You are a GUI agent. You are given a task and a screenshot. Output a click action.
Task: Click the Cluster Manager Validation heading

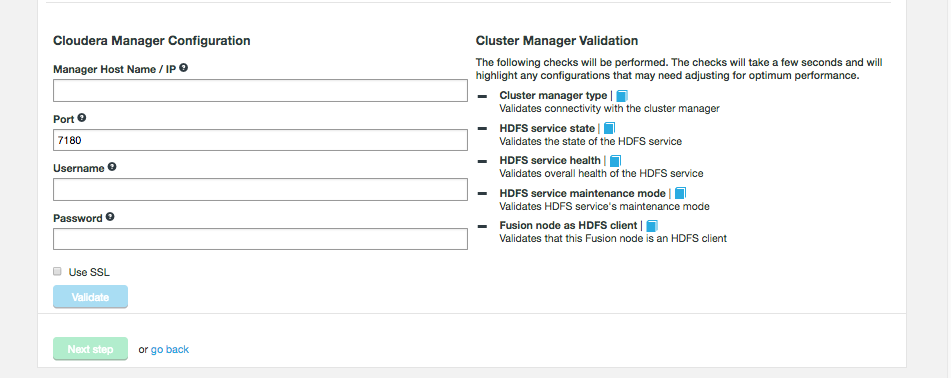[x=557, y=41]
